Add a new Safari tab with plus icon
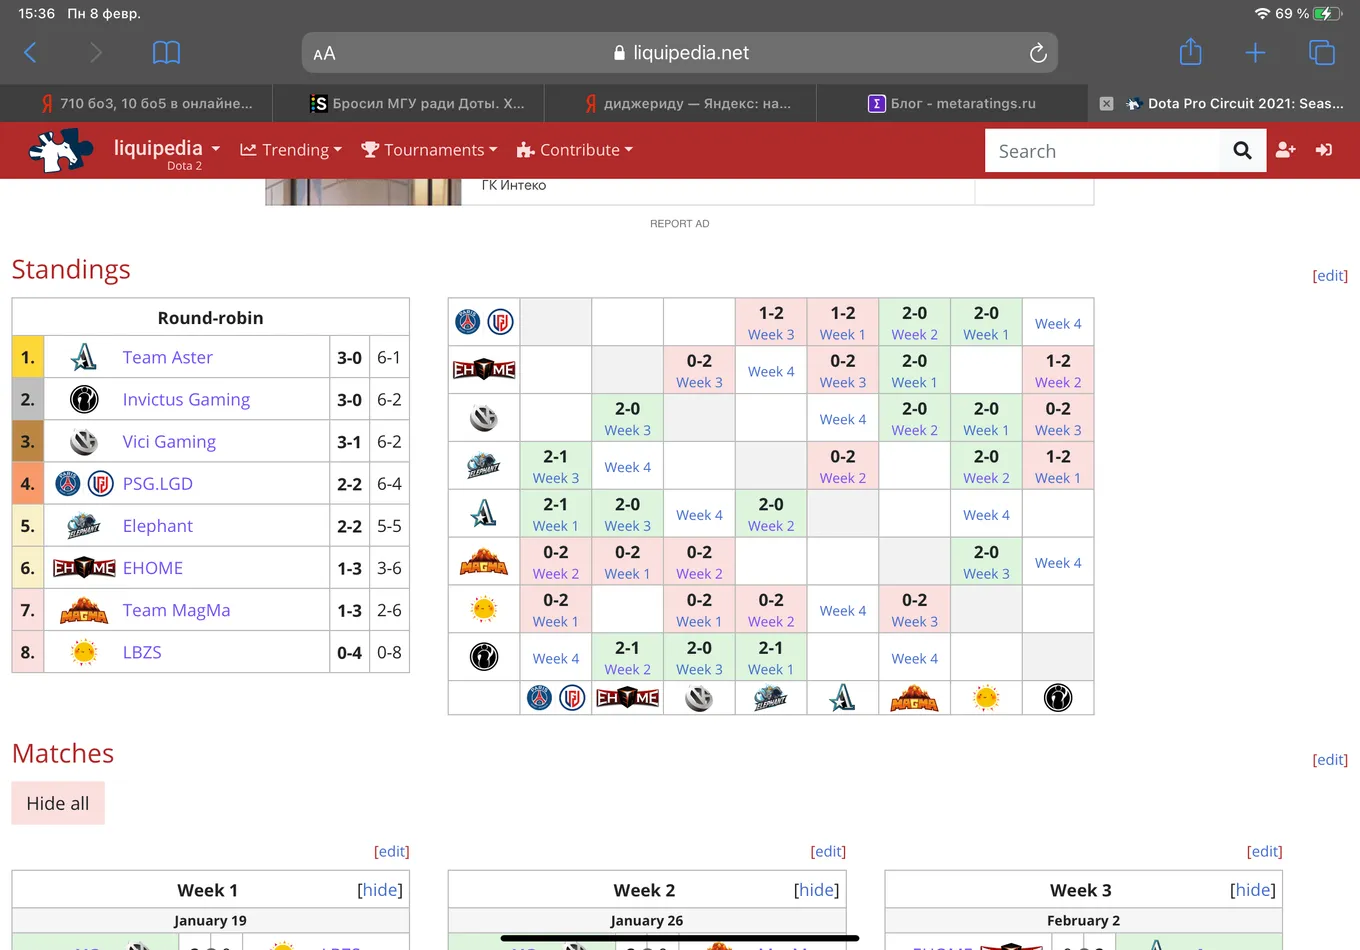This screenshot has width=1360, height=950. tap(1255, 53)
